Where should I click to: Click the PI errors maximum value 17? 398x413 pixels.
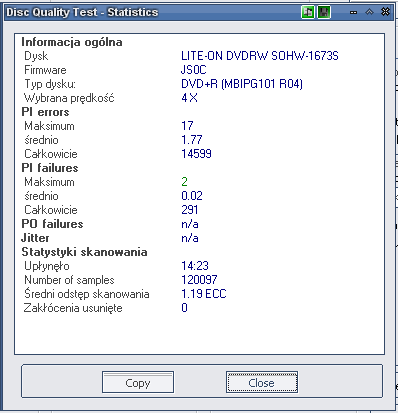click(x=187, y=126)
